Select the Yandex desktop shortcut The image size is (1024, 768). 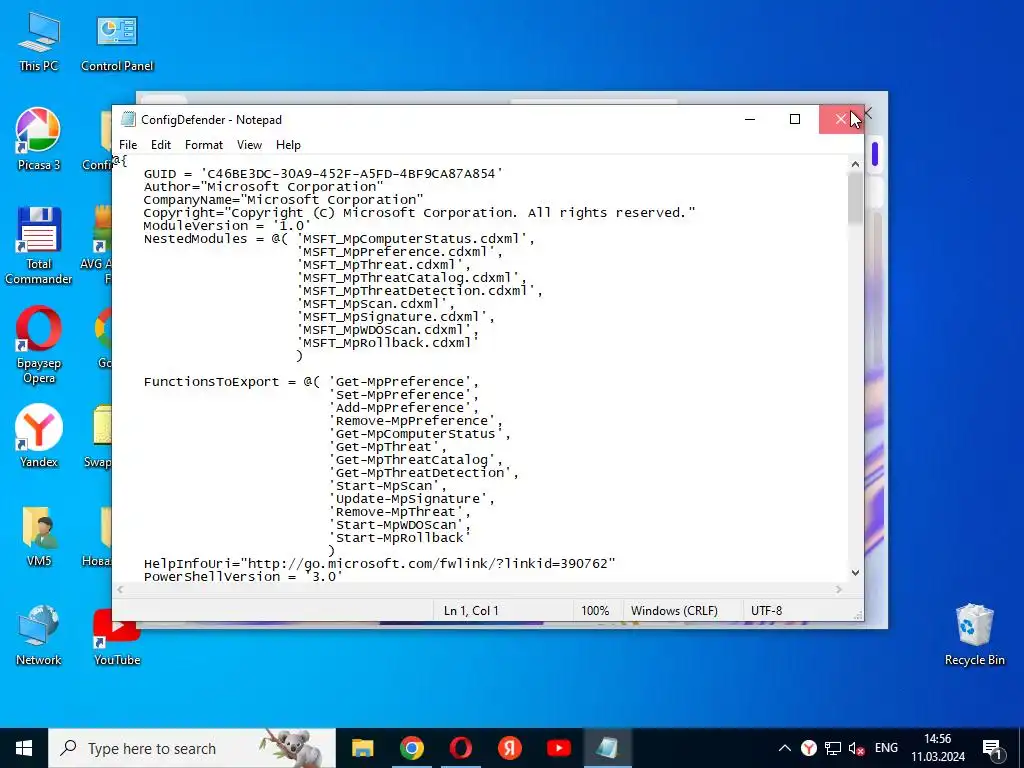(x=39, y=436)
